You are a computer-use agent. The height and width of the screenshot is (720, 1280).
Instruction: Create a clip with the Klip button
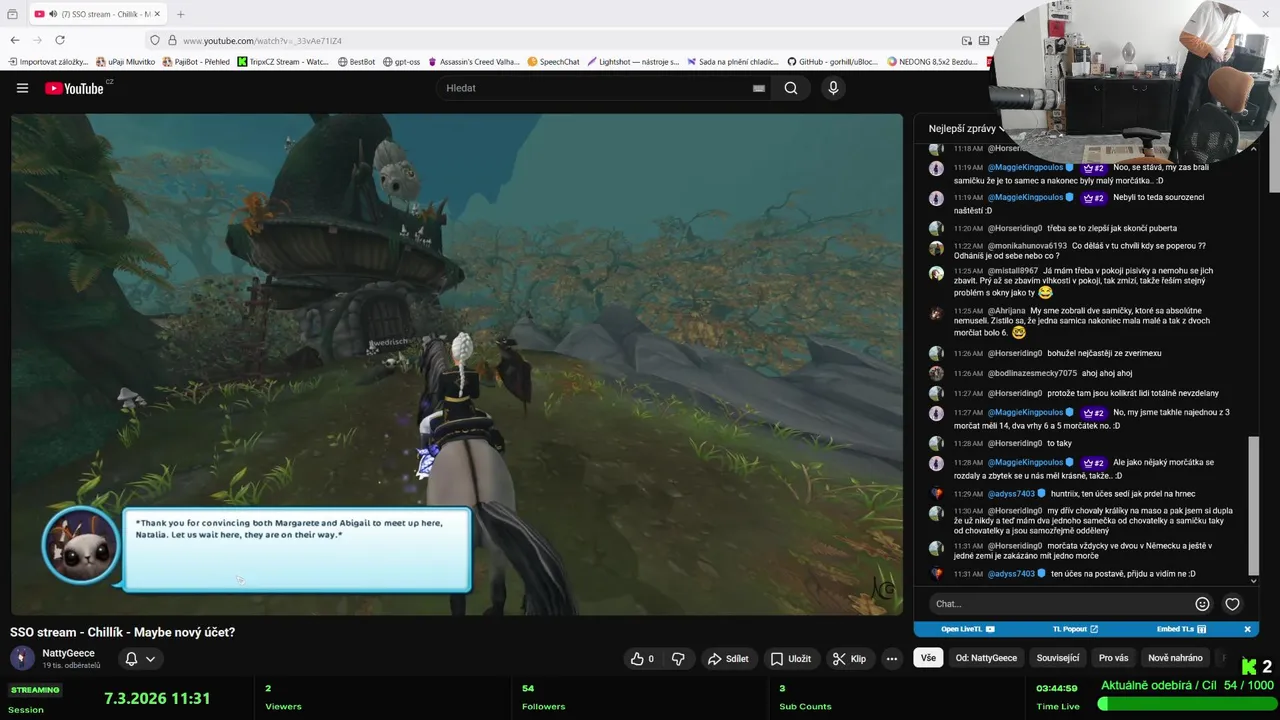(x=849, y=659)
